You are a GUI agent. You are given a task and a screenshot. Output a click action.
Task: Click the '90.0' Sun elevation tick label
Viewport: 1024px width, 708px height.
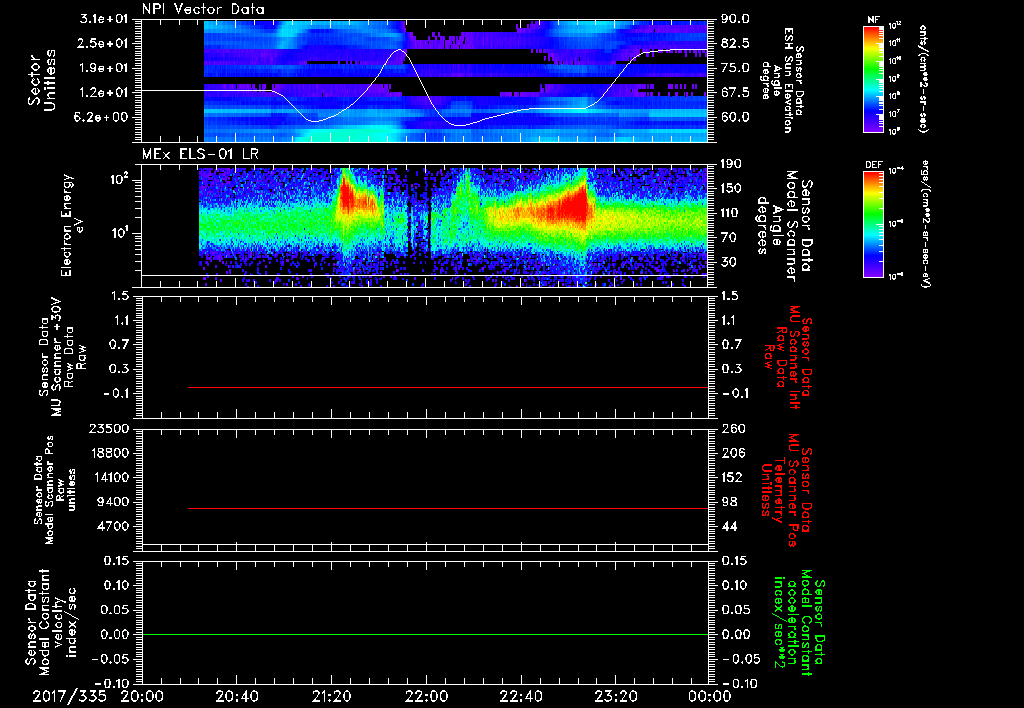coord(735,19)
